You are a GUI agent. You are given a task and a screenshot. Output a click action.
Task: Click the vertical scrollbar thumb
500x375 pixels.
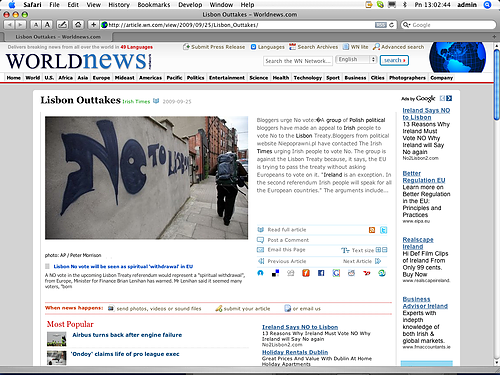click(496, 85)
